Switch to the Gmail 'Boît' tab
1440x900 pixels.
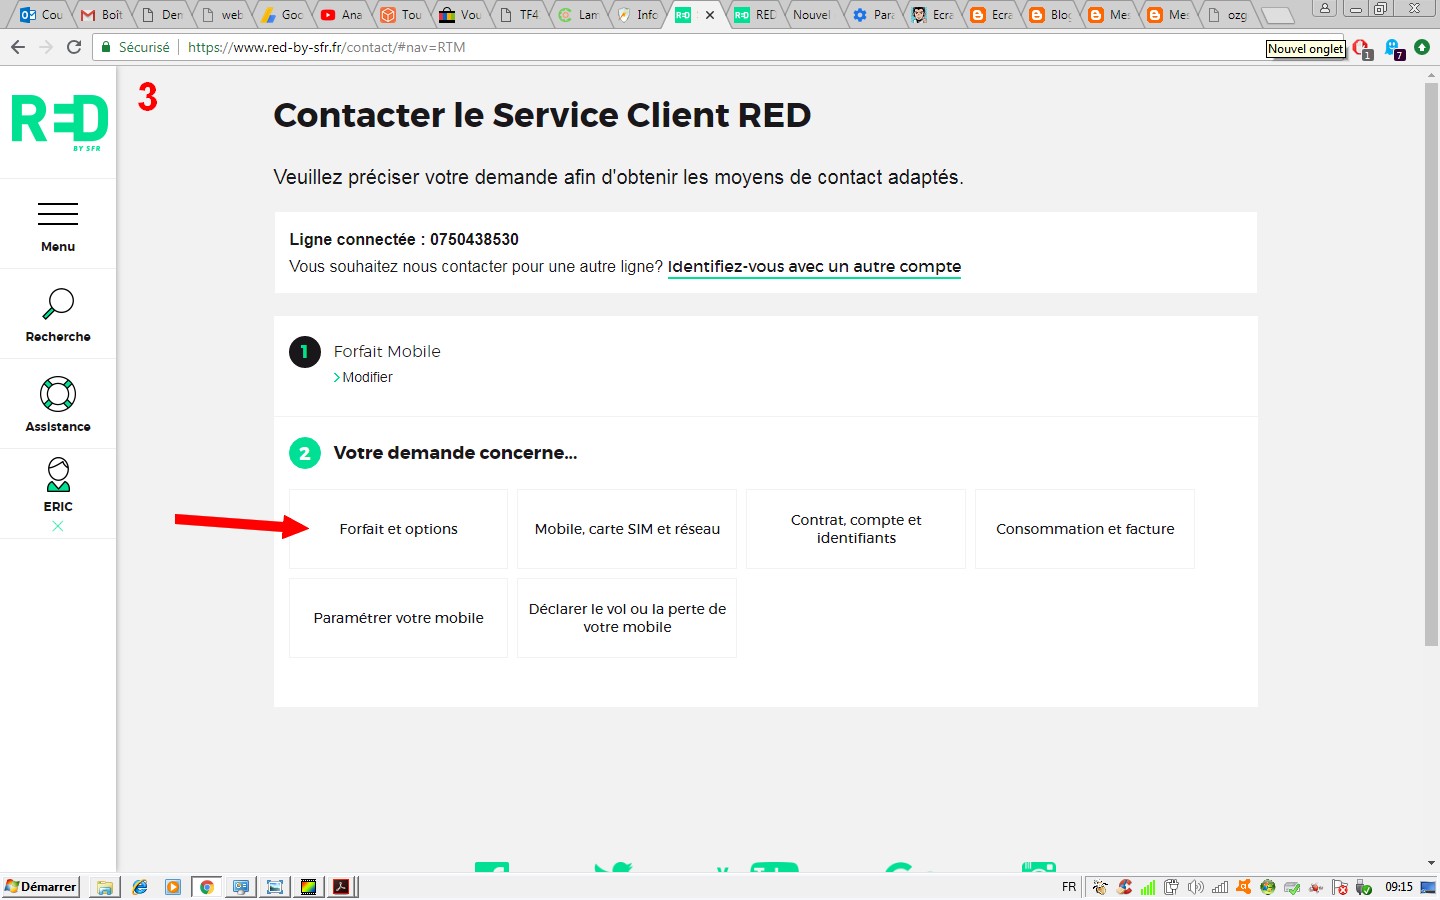[102, 15]
